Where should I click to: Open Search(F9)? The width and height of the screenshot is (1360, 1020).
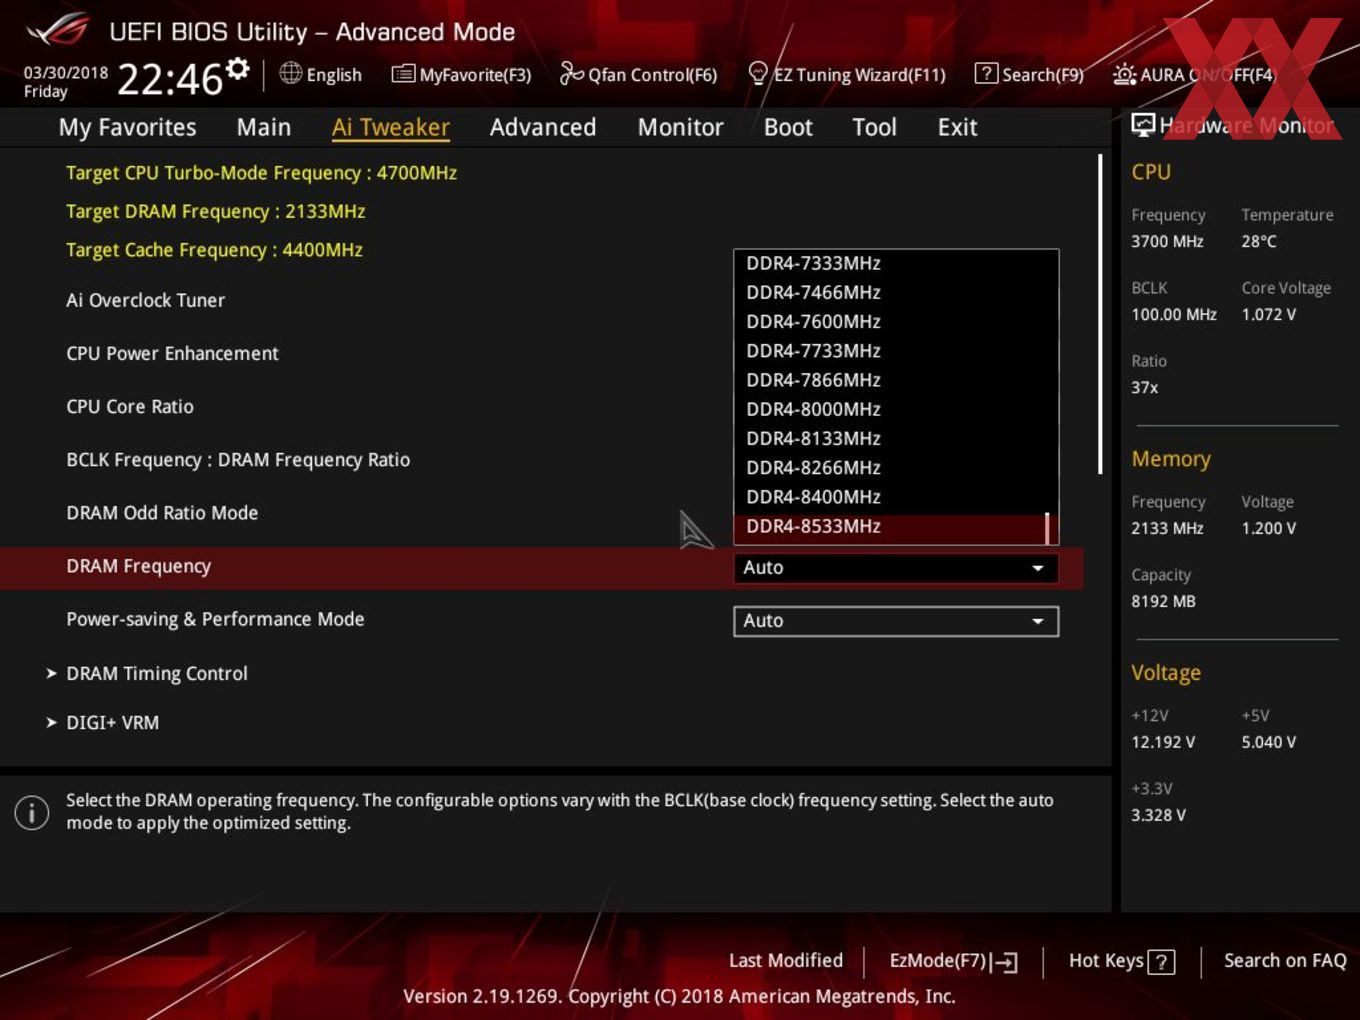(x=1029, y=75)
